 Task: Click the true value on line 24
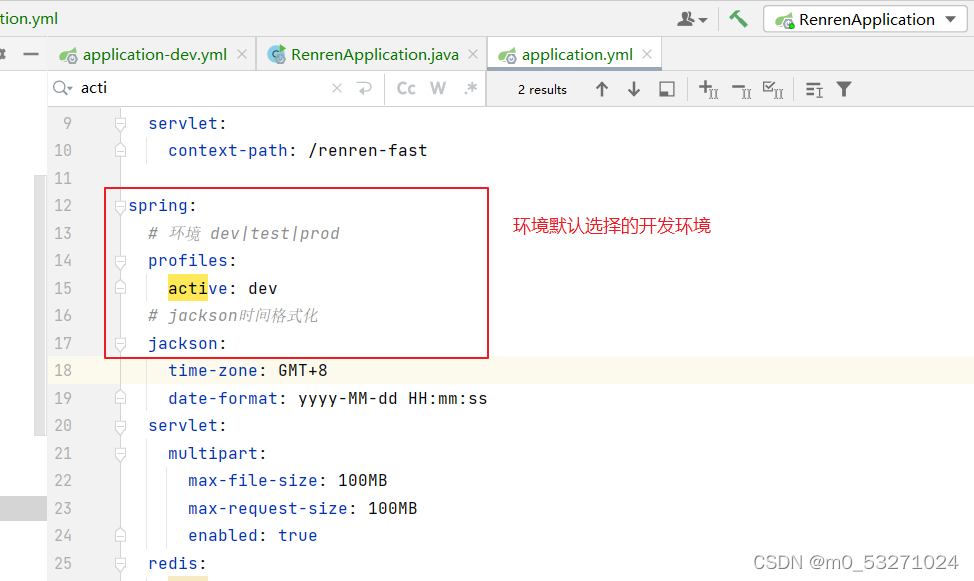click(x=298, y=536)
